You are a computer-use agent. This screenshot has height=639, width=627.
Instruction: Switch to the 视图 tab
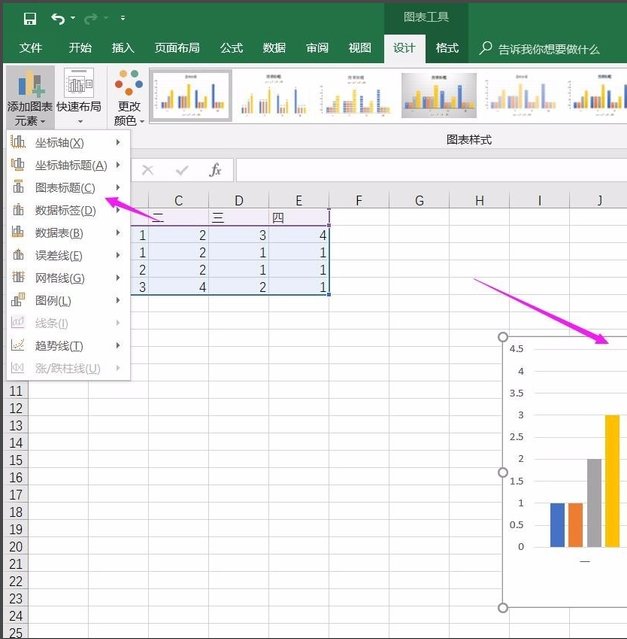point(360,48)
